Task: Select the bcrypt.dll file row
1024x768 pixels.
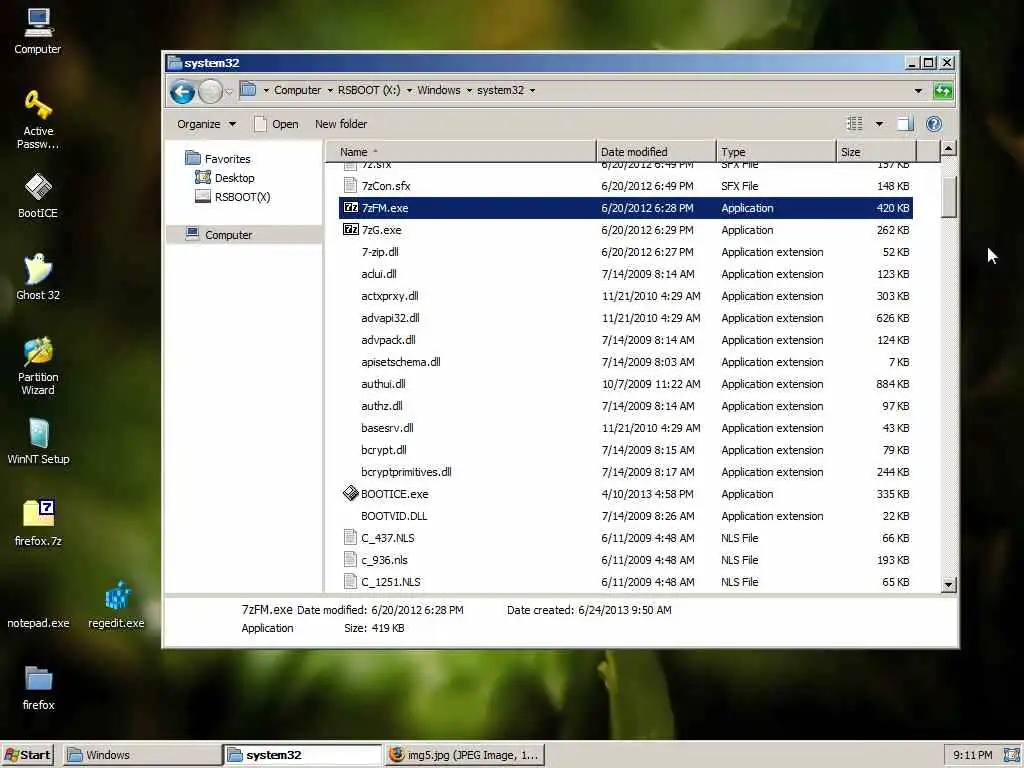Action: point(626,450)
